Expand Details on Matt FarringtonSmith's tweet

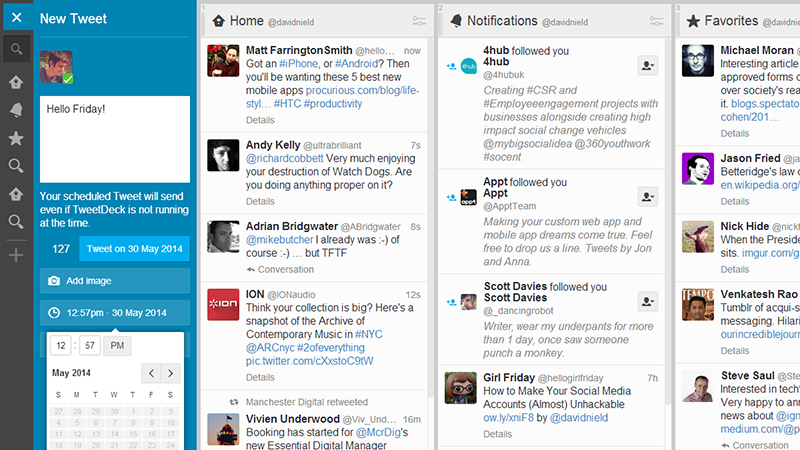pos(260,120)
